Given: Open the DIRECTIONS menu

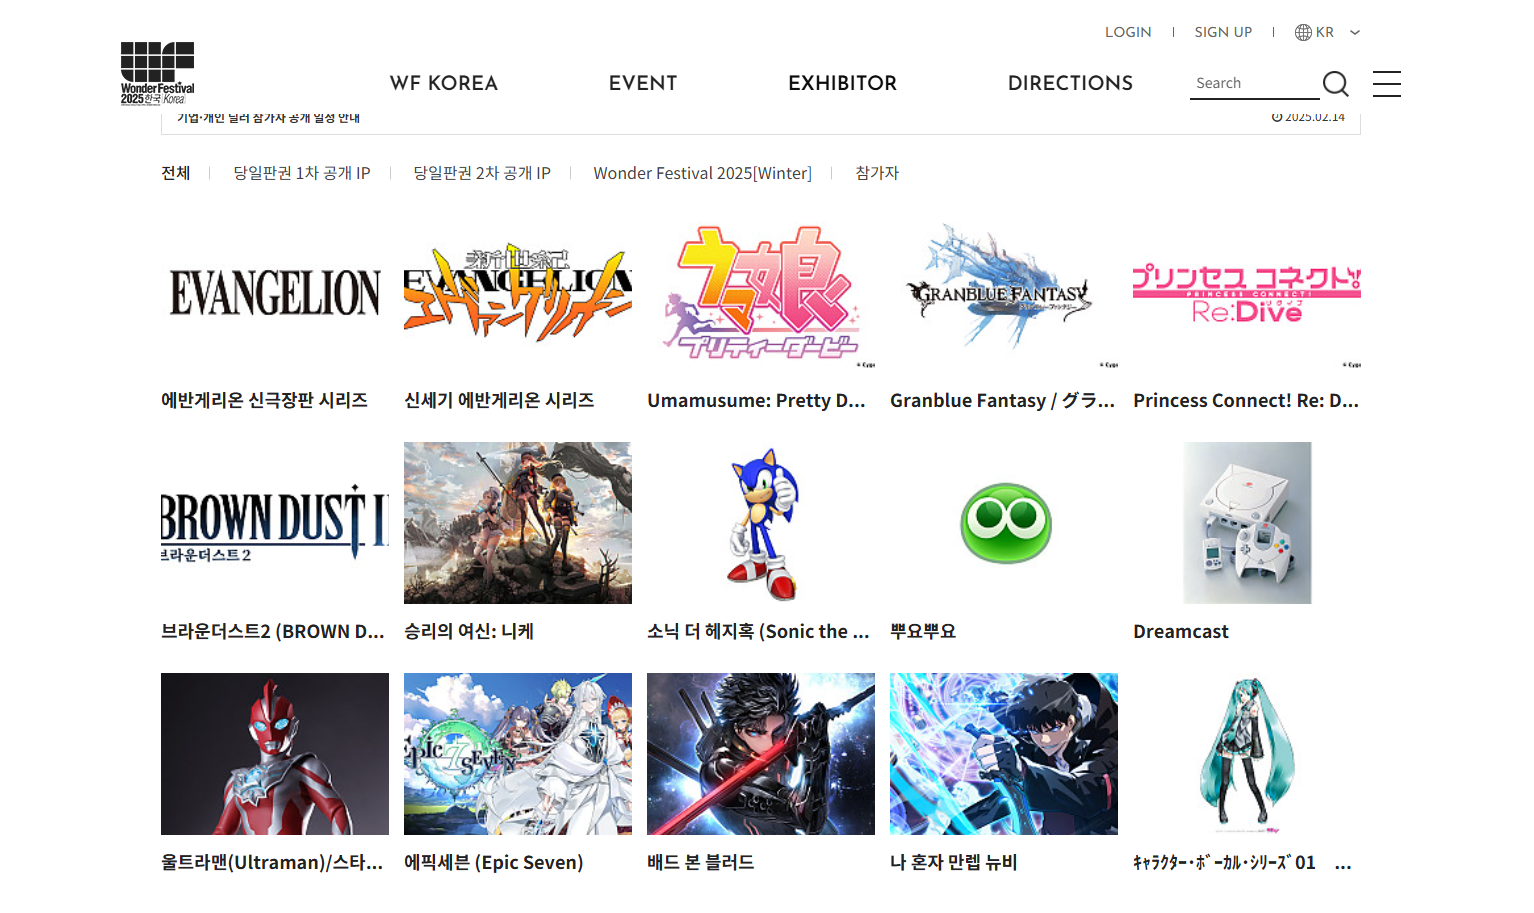Looking at the screenshot, I should [x=1070, y=83].
